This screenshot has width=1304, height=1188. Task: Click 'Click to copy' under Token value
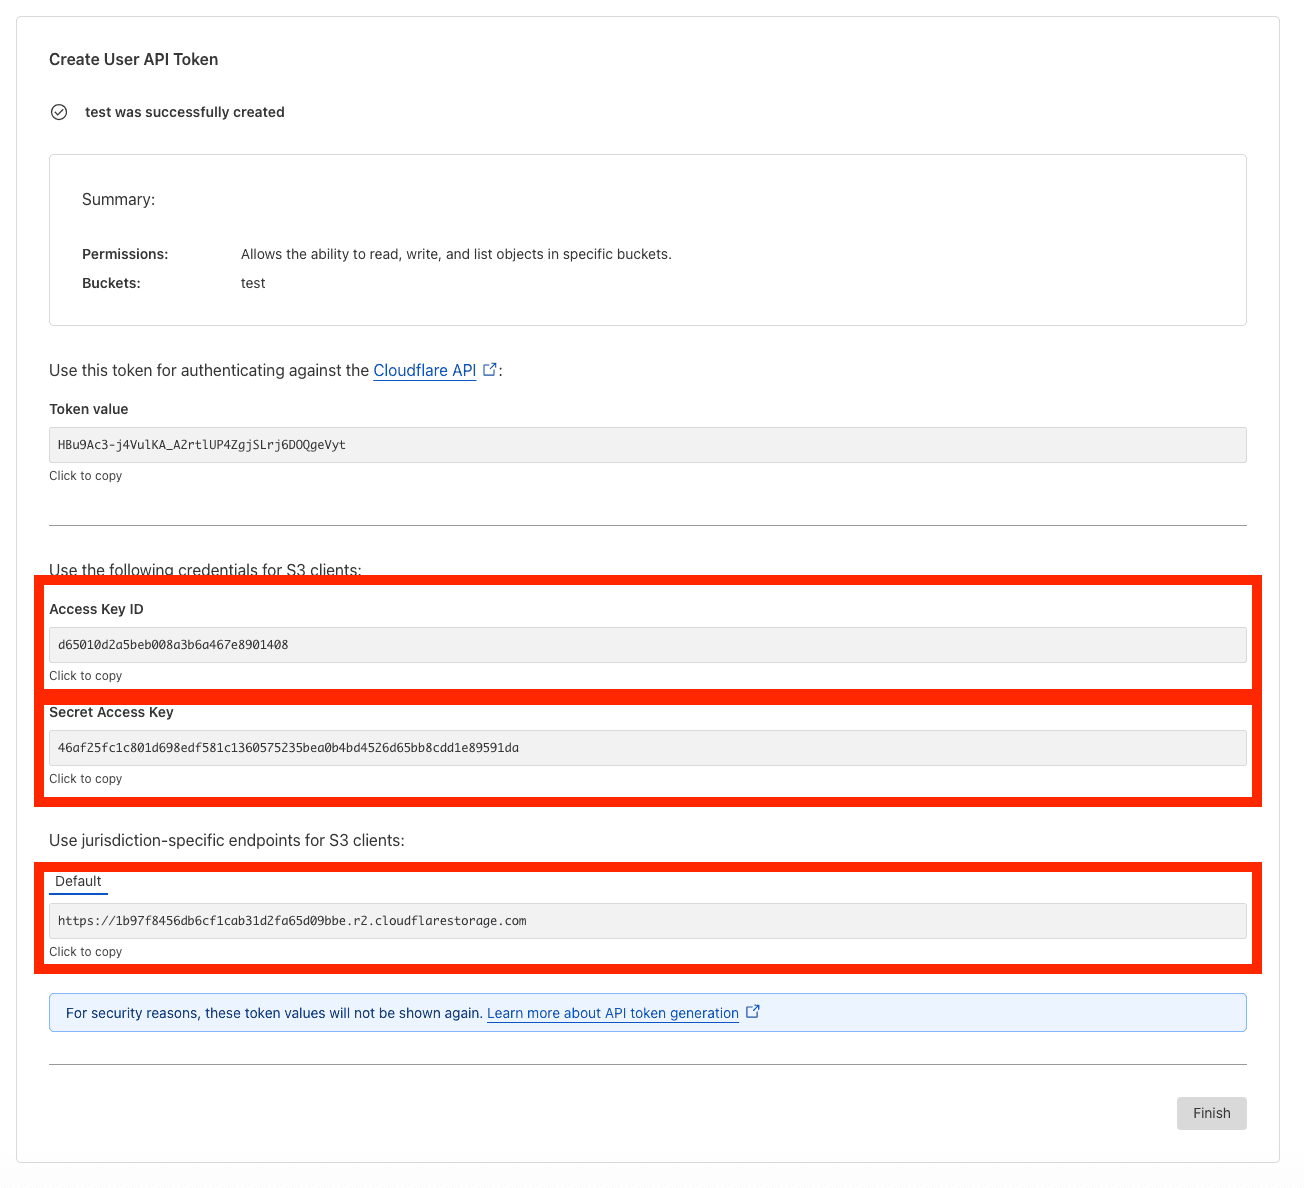[85, 476]
